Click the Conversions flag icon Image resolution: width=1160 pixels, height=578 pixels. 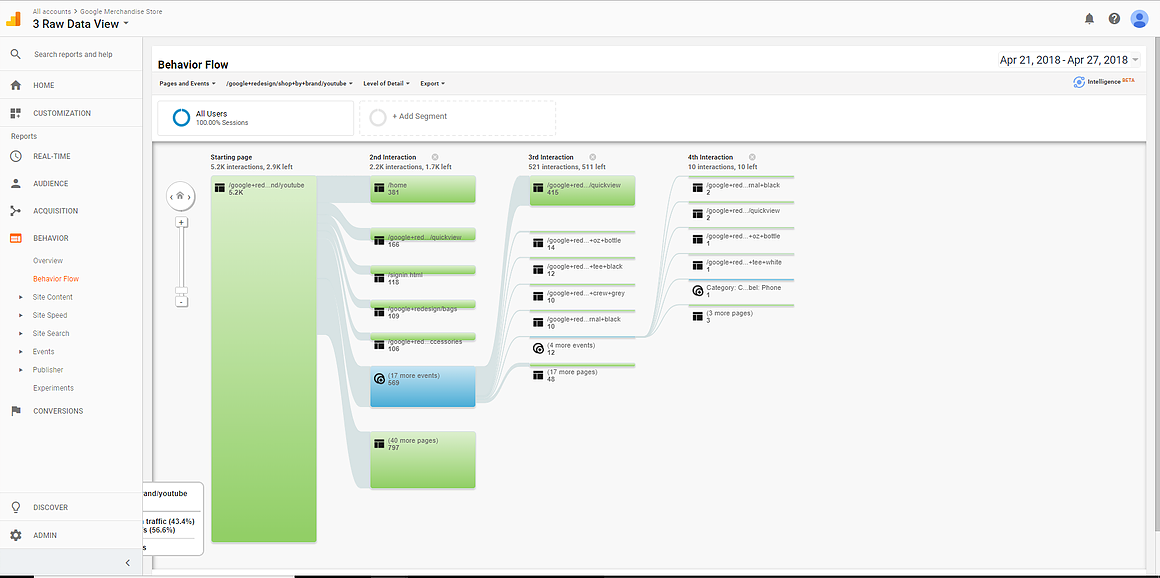coord(16,411)
